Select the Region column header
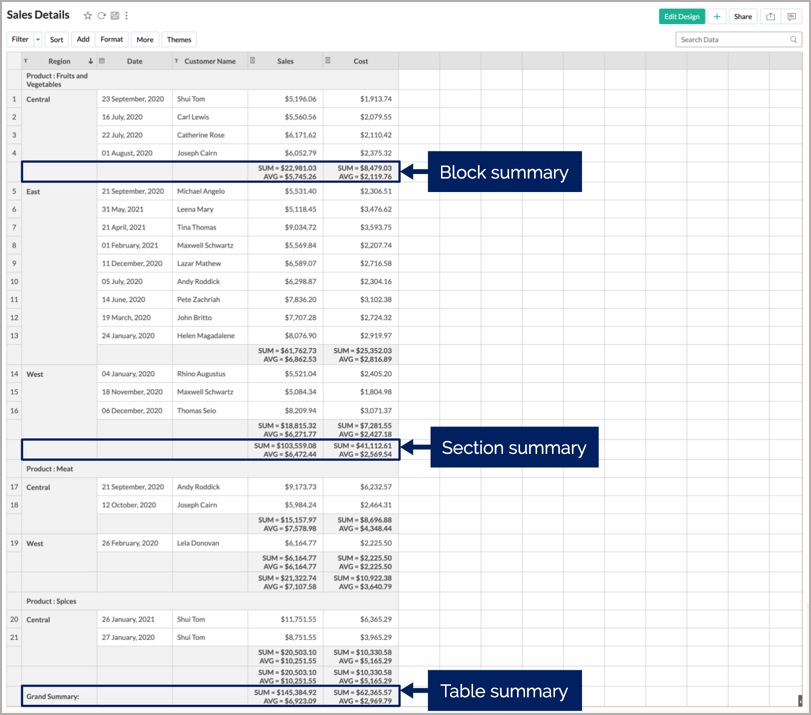This screenshot has height=715, width=811. [x=59, y=61]
